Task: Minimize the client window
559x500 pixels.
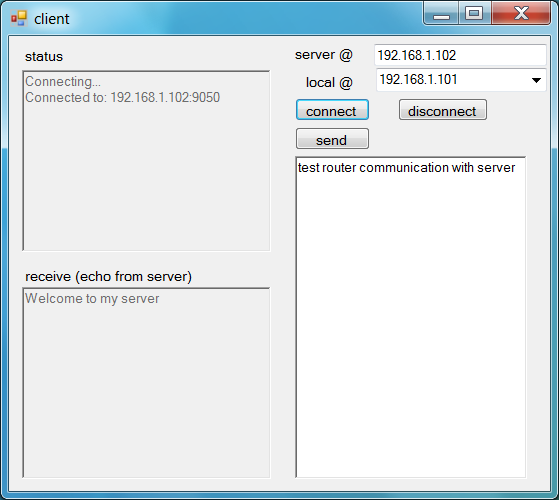Action: click(441, 14)
